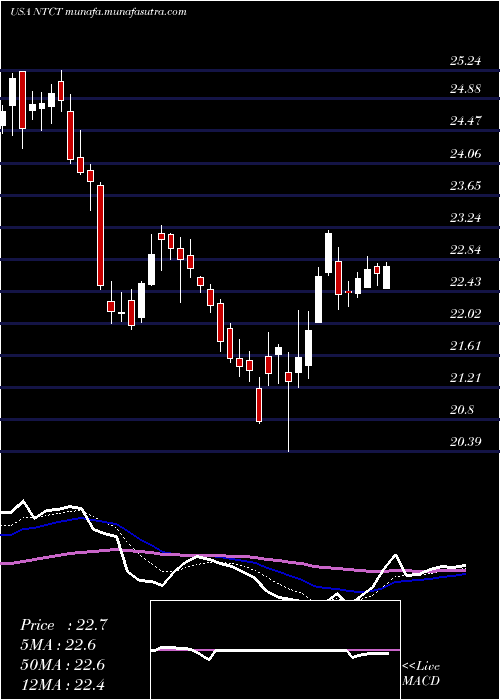Click the last white candle on the right
Image resolution: width=500 pixels, height=700 pixels.
(x=387, y=277)
